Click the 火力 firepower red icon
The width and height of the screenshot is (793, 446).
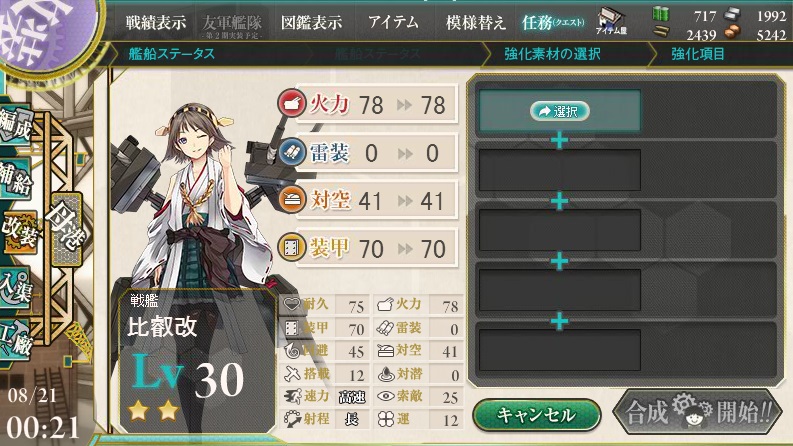click(x=292, y=103)
